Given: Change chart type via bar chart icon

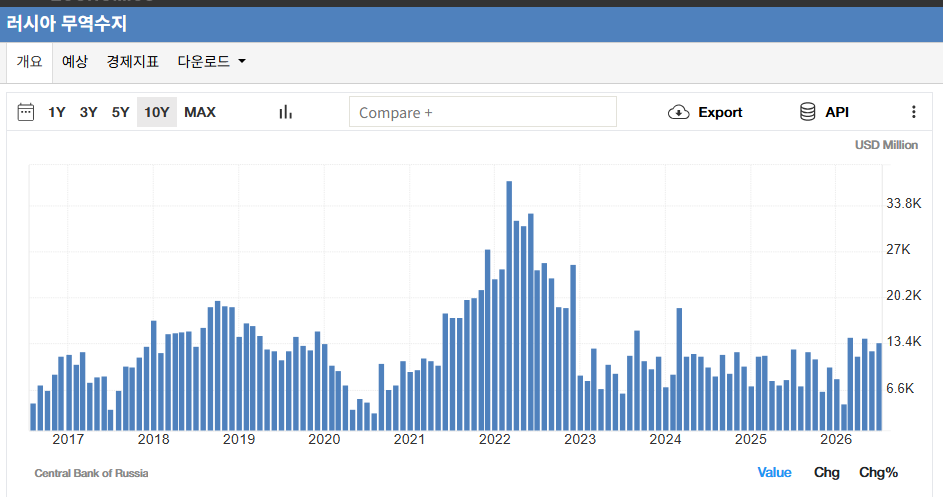Looking at the screenshot, I should [286, 112].
